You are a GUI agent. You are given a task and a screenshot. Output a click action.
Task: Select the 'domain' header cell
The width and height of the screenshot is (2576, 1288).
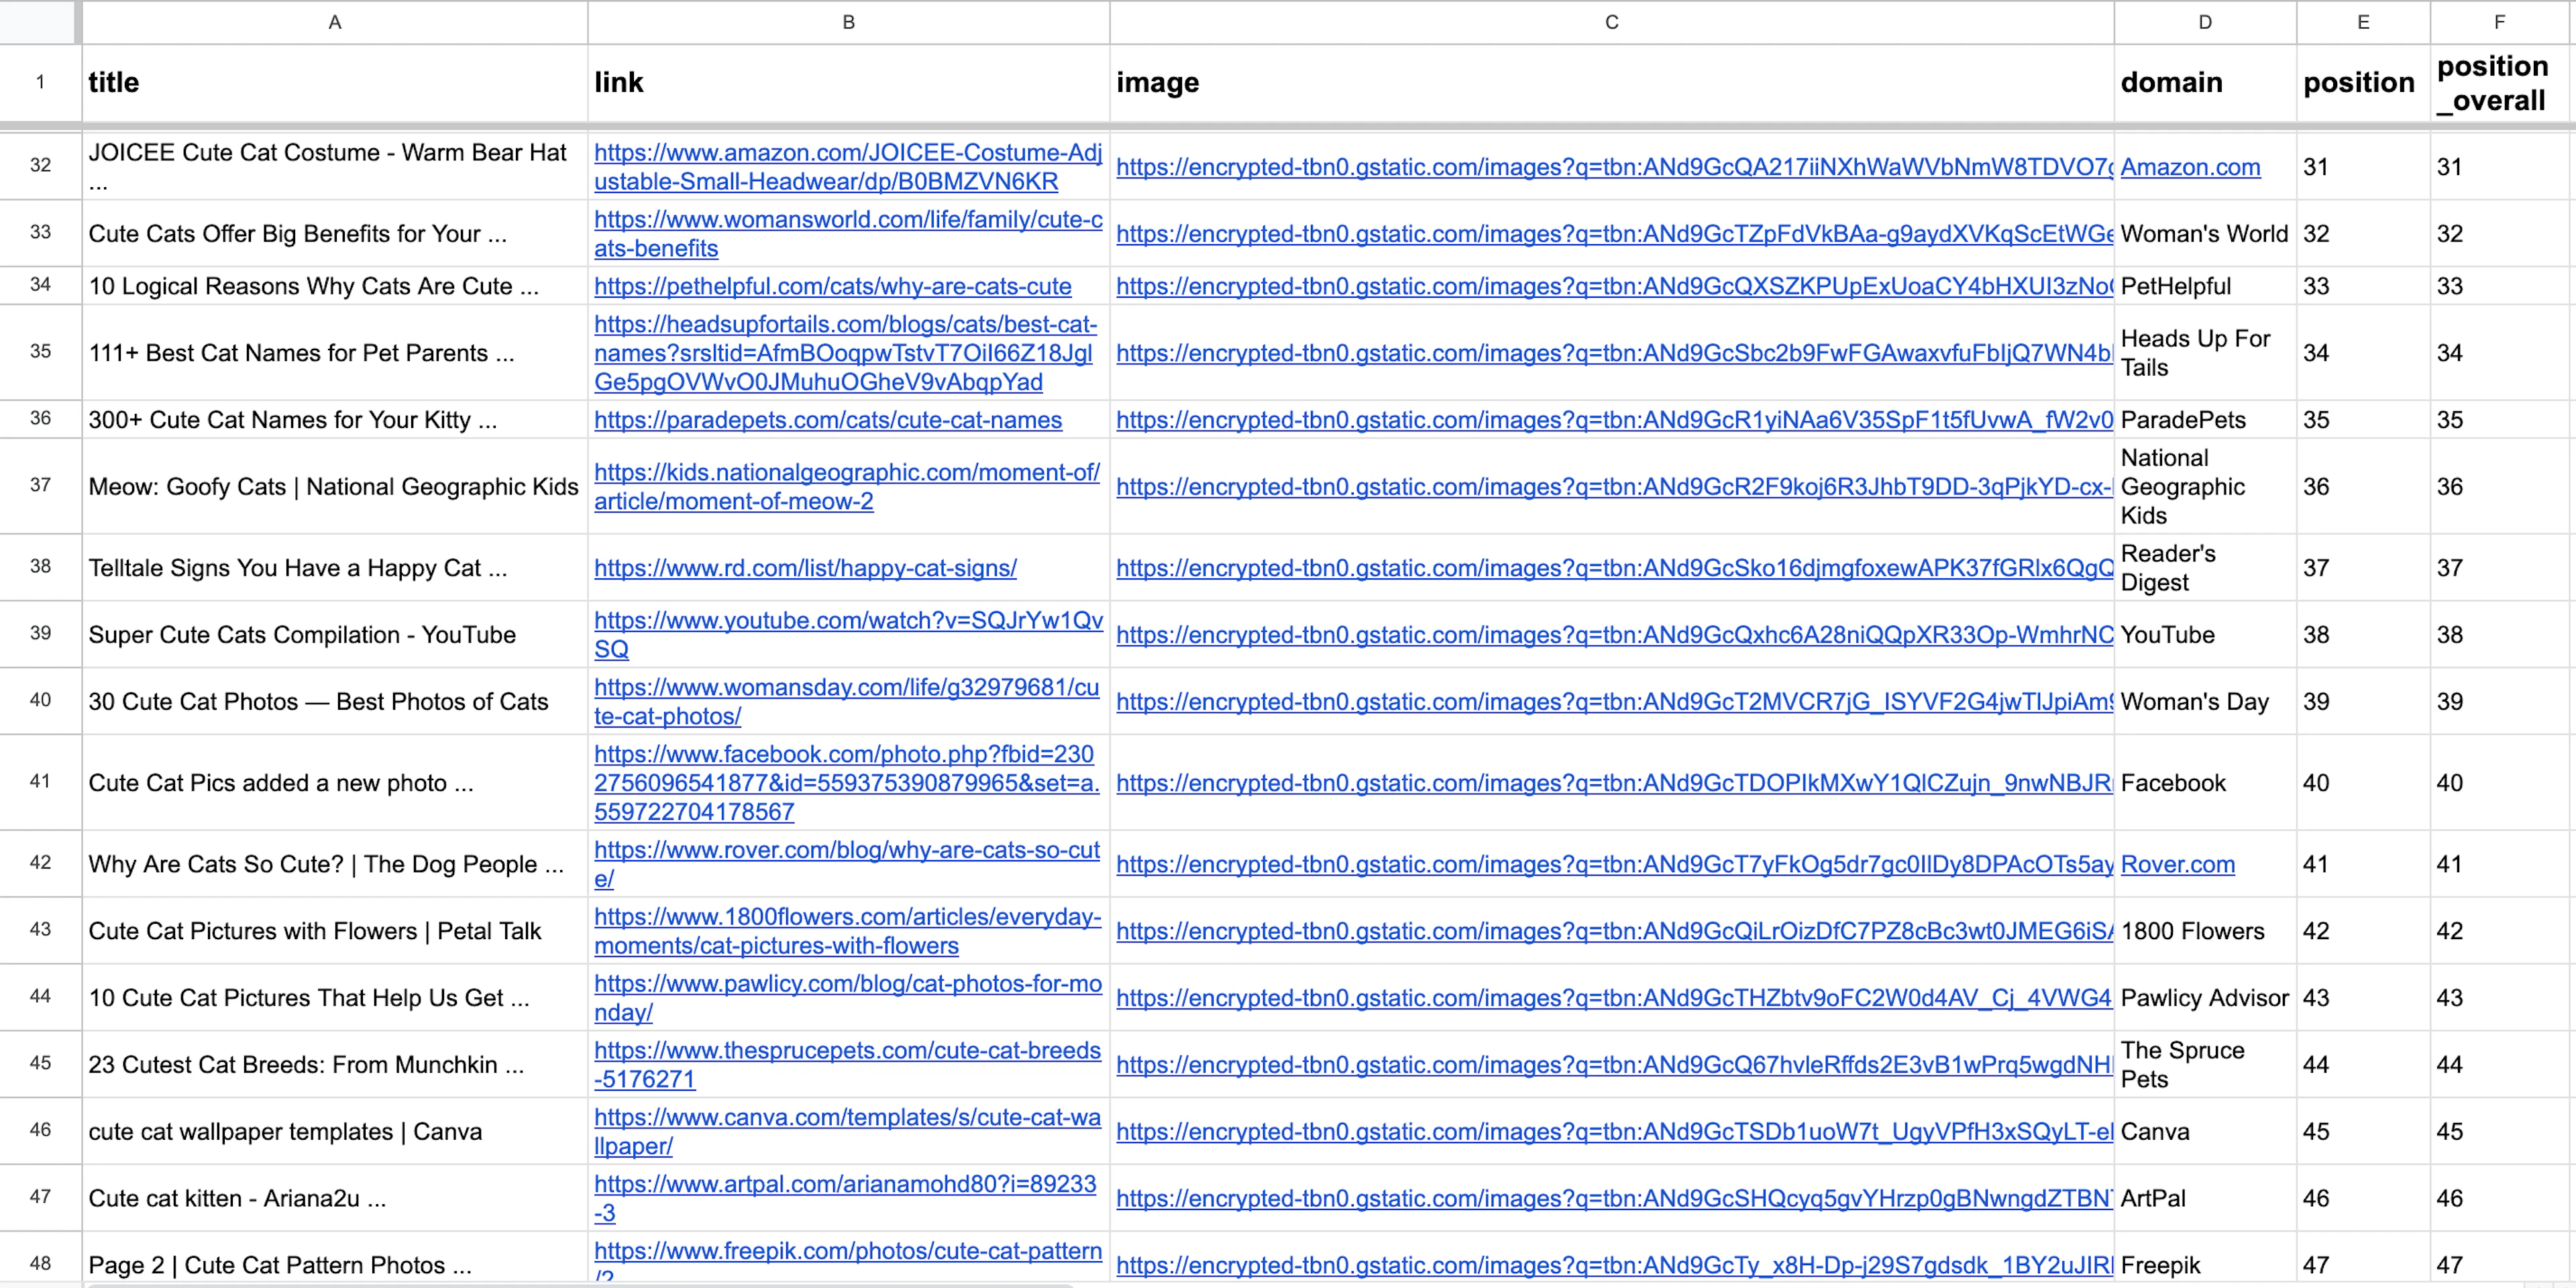2204,82
